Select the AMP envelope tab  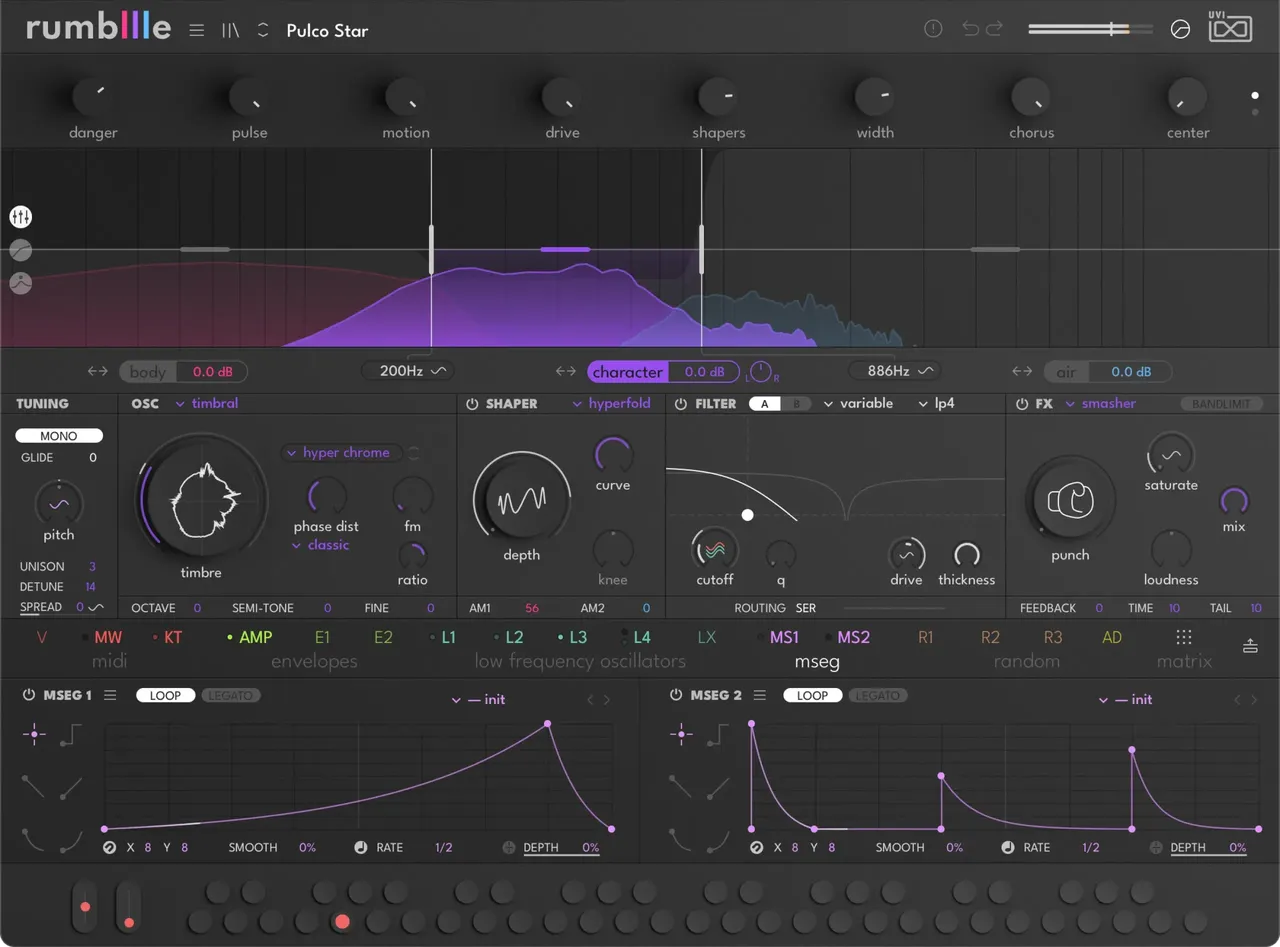(256, 637)
